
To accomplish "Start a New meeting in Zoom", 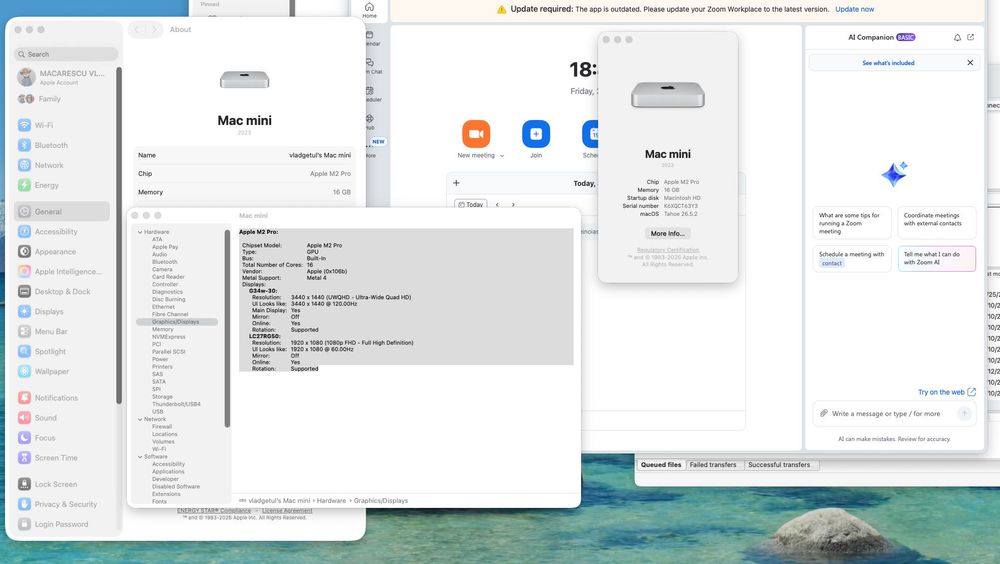I will pyautogui.click(x=476, y=134).
